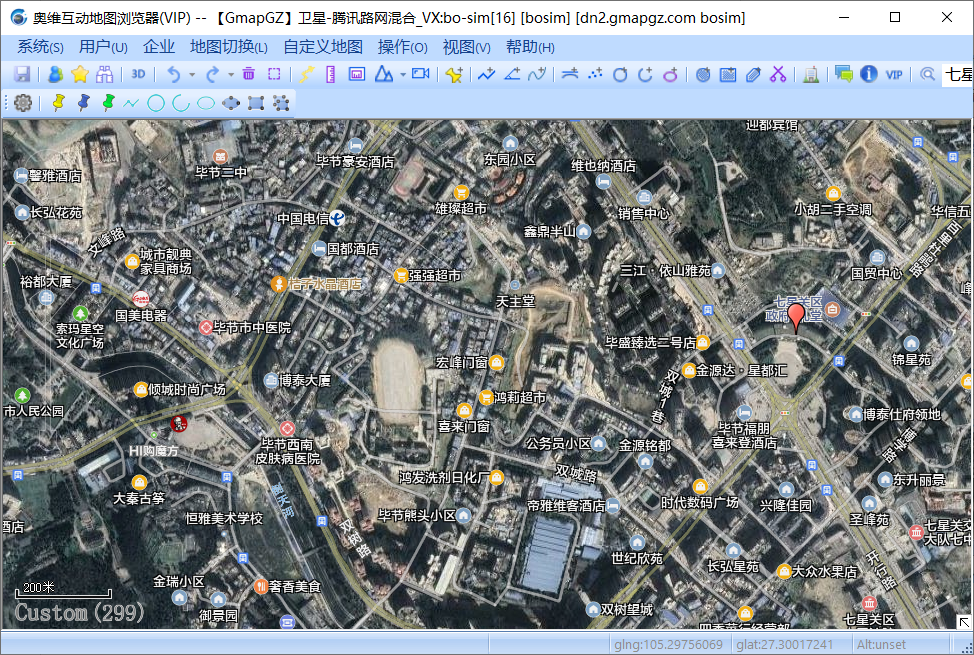Image resolution: width=974 pixels, height=655 pixels.
Task: Select the add curve tool
Action: (537, 75)
